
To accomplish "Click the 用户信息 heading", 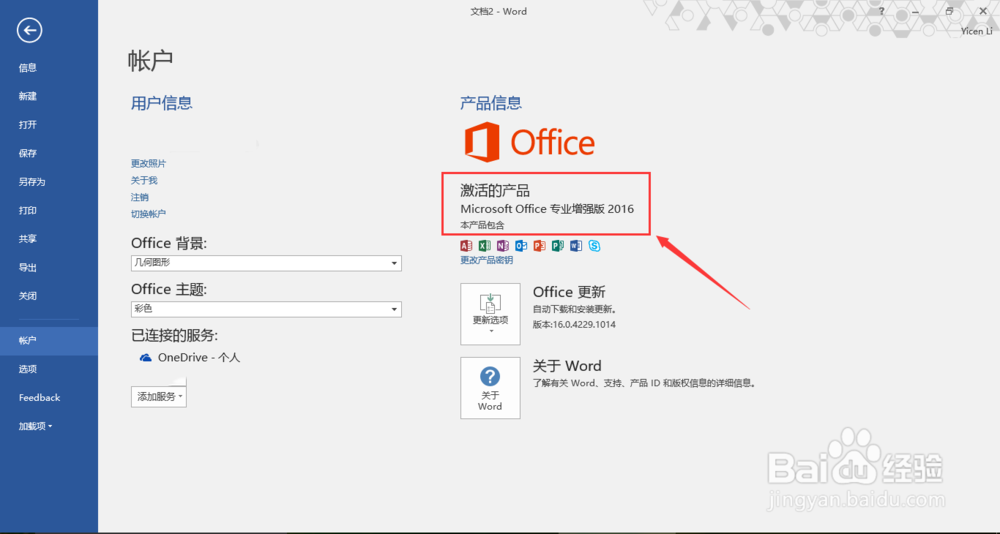I will (x=162, y=103).
